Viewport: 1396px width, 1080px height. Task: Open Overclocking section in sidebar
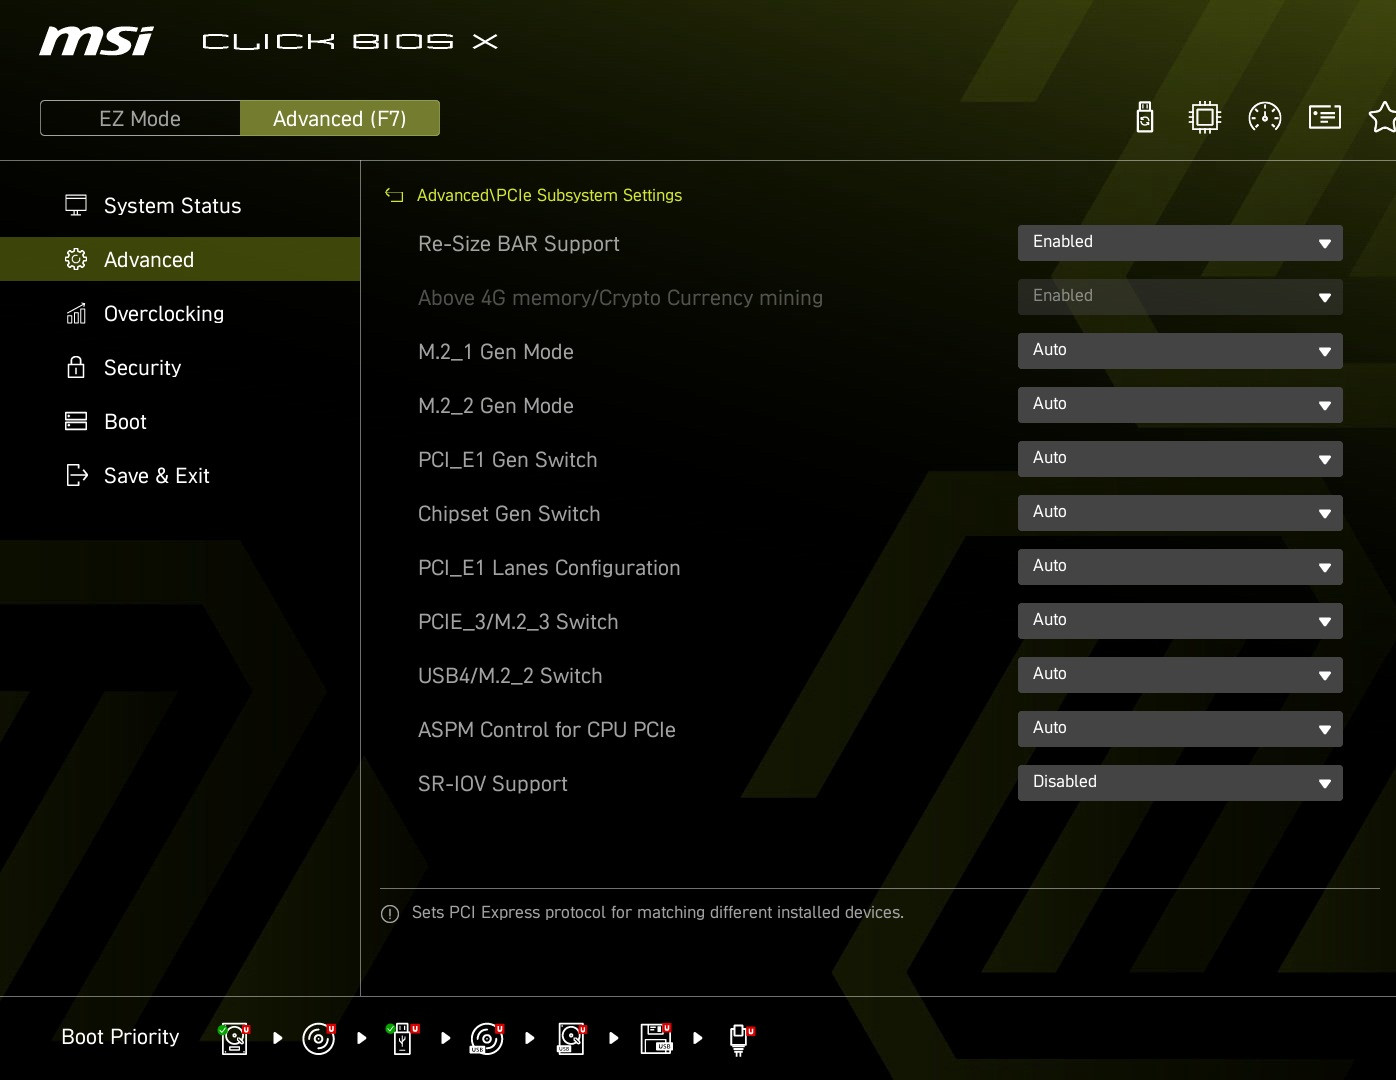pyautogui.click(x=180, y=313)
